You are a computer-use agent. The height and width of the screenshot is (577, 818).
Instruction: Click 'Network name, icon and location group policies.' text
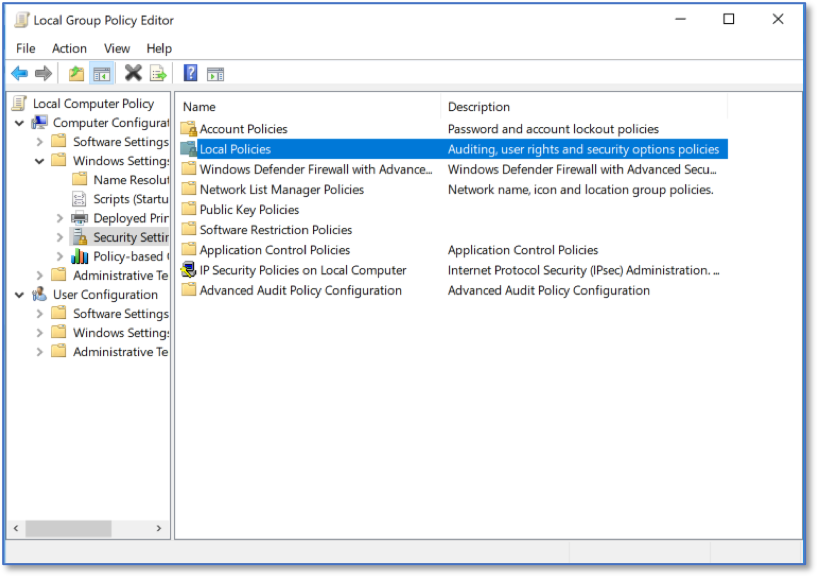[x=580, y=189]
